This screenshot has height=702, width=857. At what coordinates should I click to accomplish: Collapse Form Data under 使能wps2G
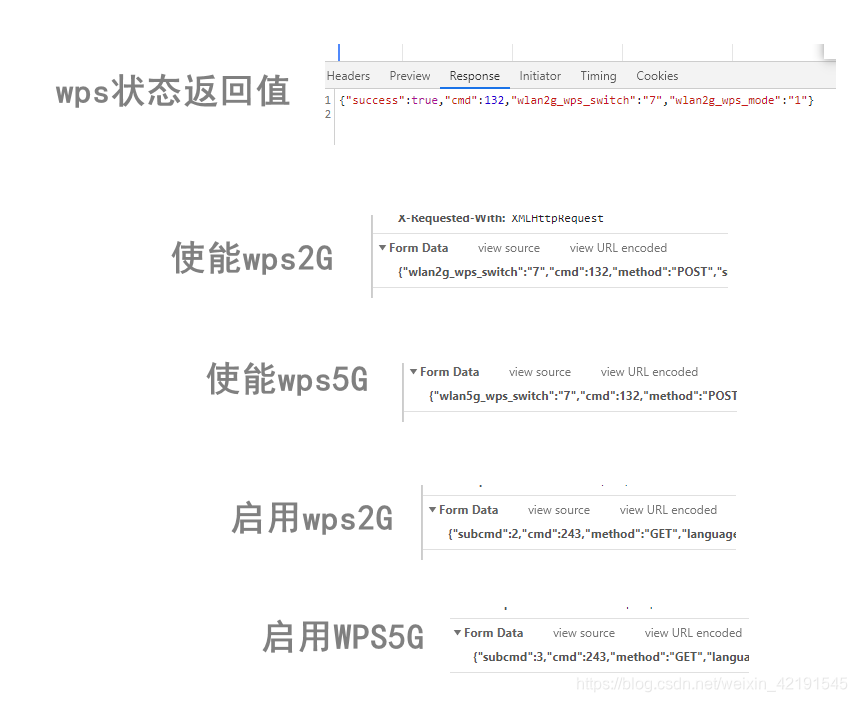411,247
